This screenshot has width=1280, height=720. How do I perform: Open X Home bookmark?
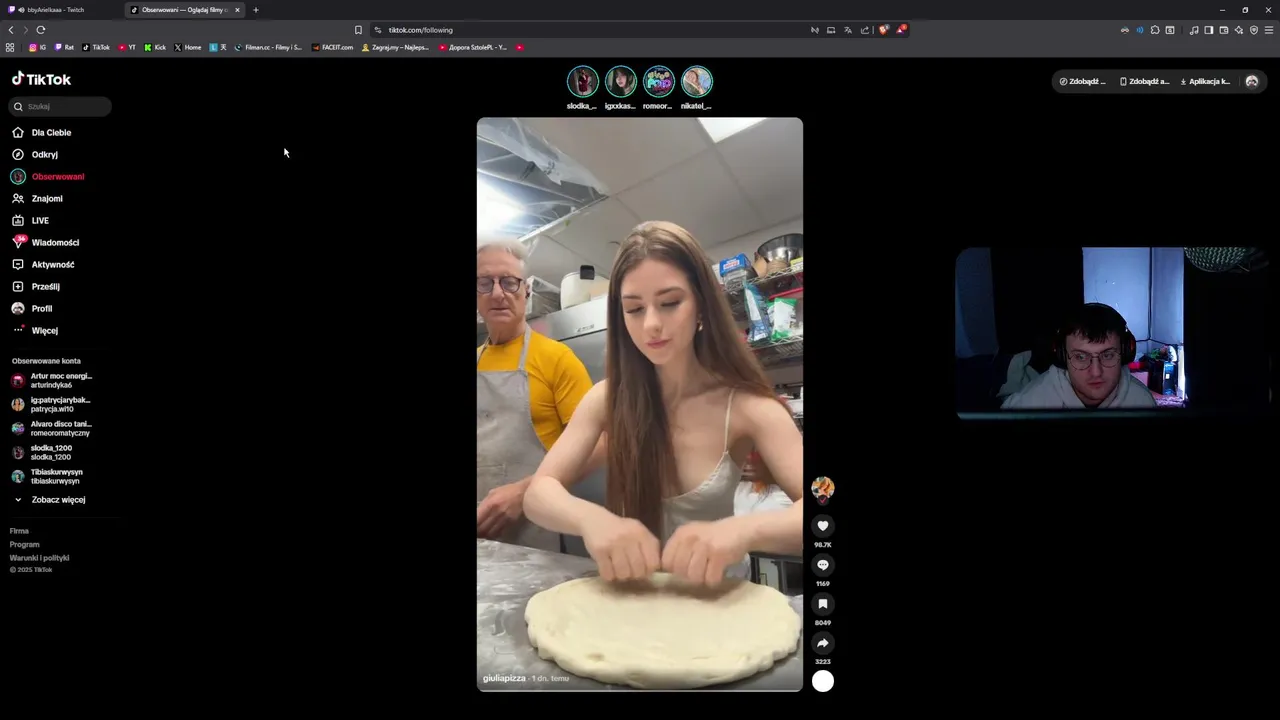pos(188,47)
